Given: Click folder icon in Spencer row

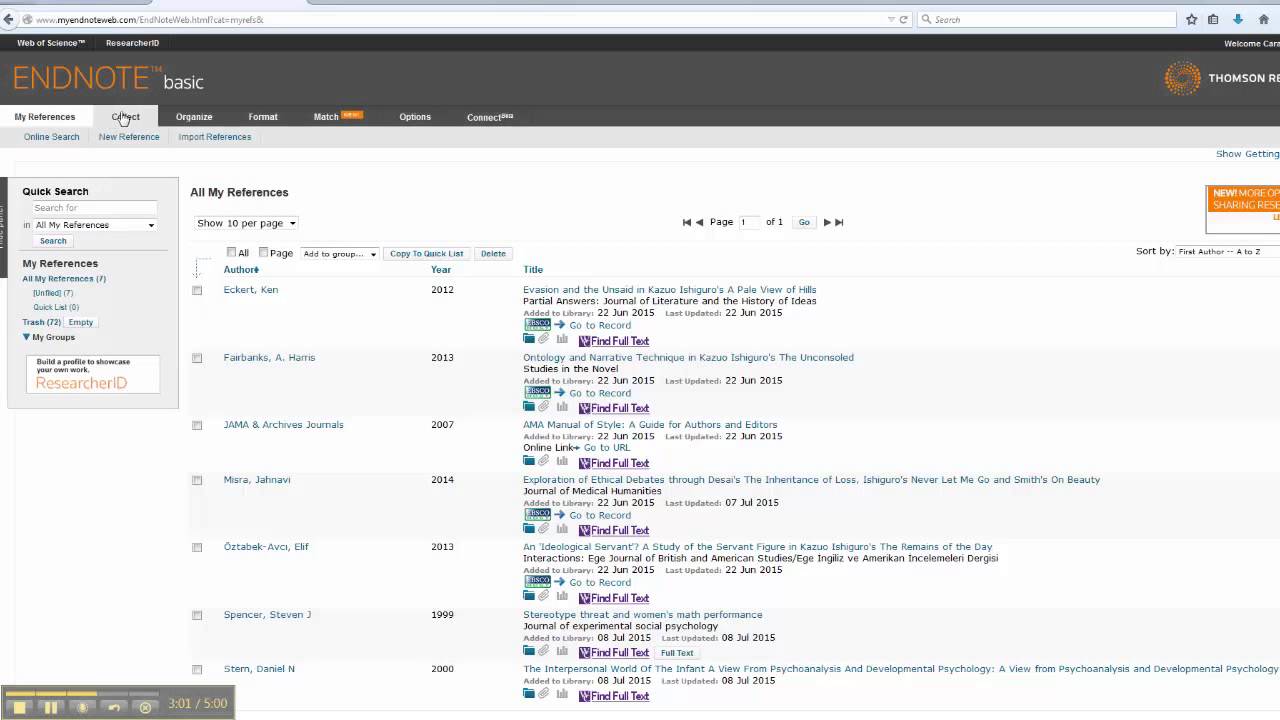Looking at the screenshot, I should point(529,651).
